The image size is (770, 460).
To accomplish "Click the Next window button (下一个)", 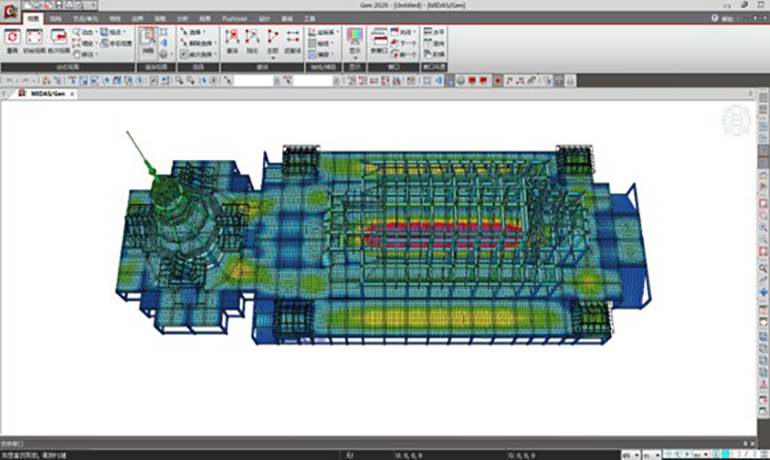I will 404,43.
